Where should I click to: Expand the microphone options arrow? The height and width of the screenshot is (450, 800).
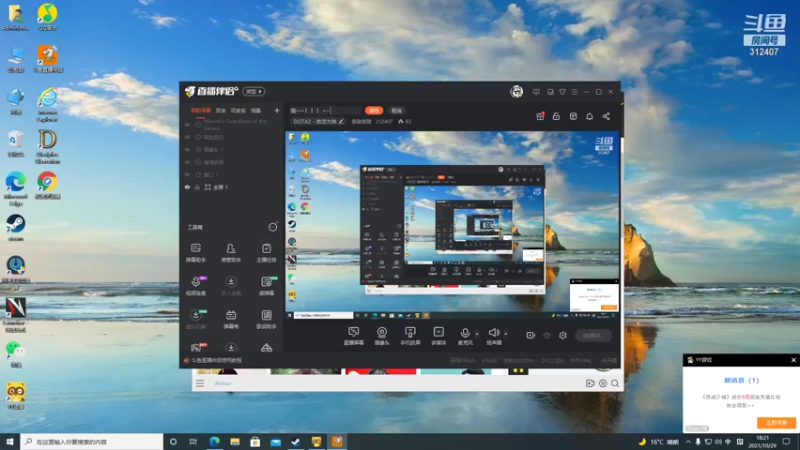coord(477,334)
